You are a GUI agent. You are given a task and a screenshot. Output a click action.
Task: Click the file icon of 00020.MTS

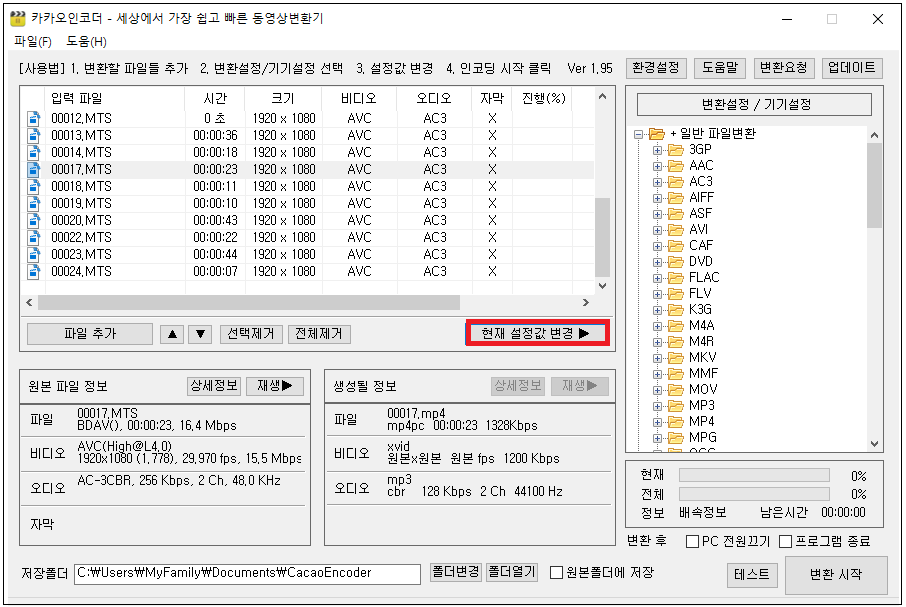coord(34,221)
